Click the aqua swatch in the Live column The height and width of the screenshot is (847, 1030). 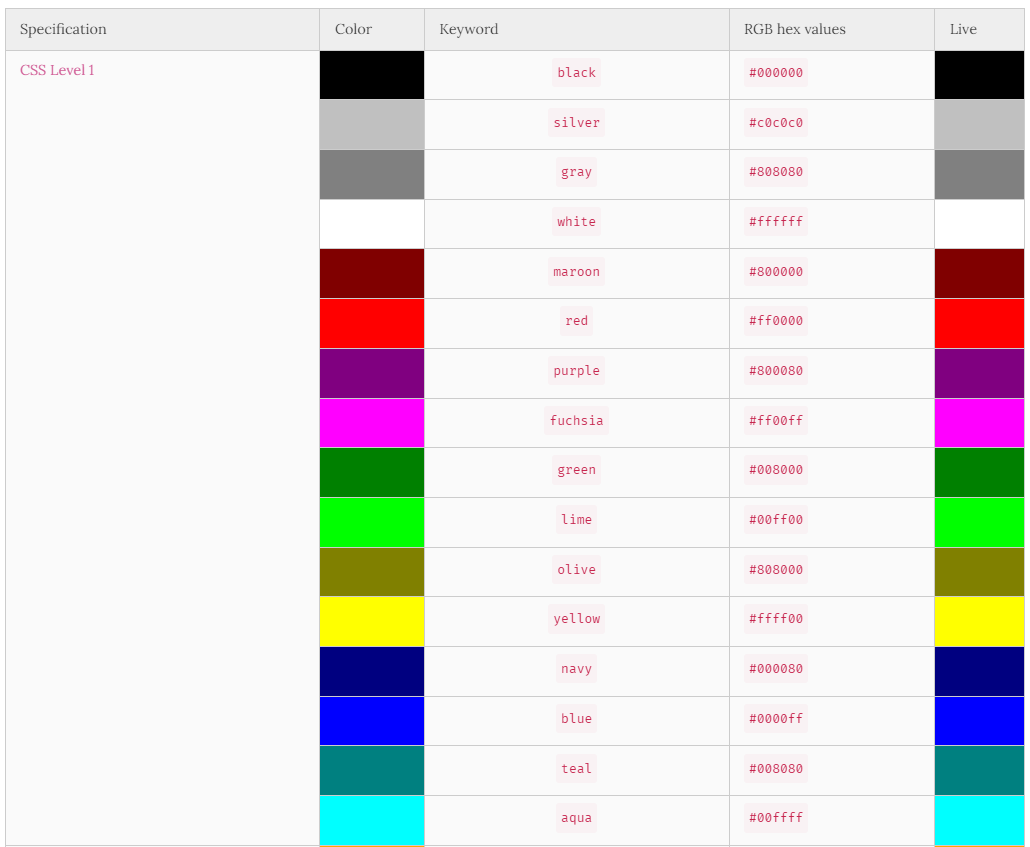point(979,820)
